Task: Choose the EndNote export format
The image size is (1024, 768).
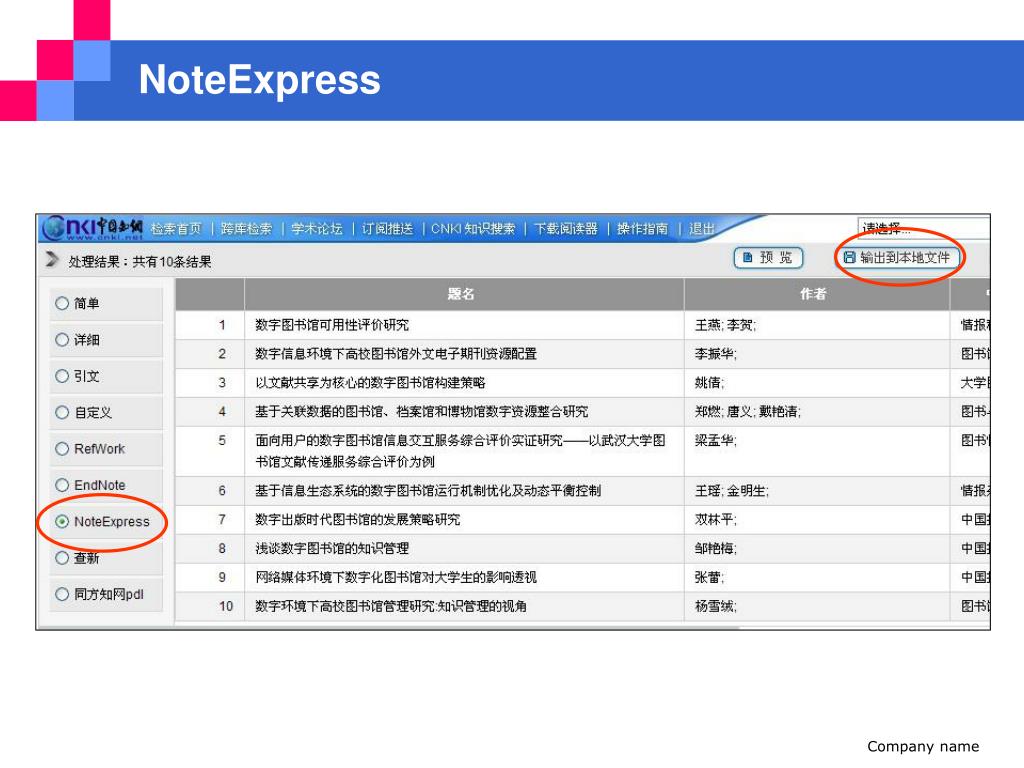Action: click(62, 485)
